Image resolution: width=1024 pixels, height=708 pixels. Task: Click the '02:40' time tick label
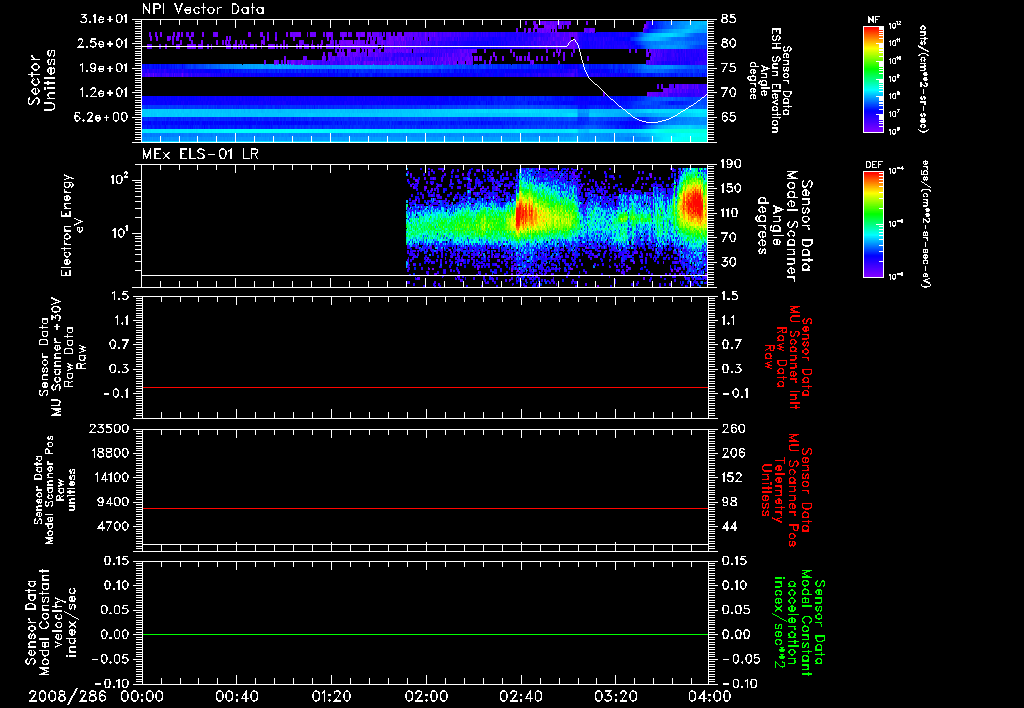tap(520, 696)
